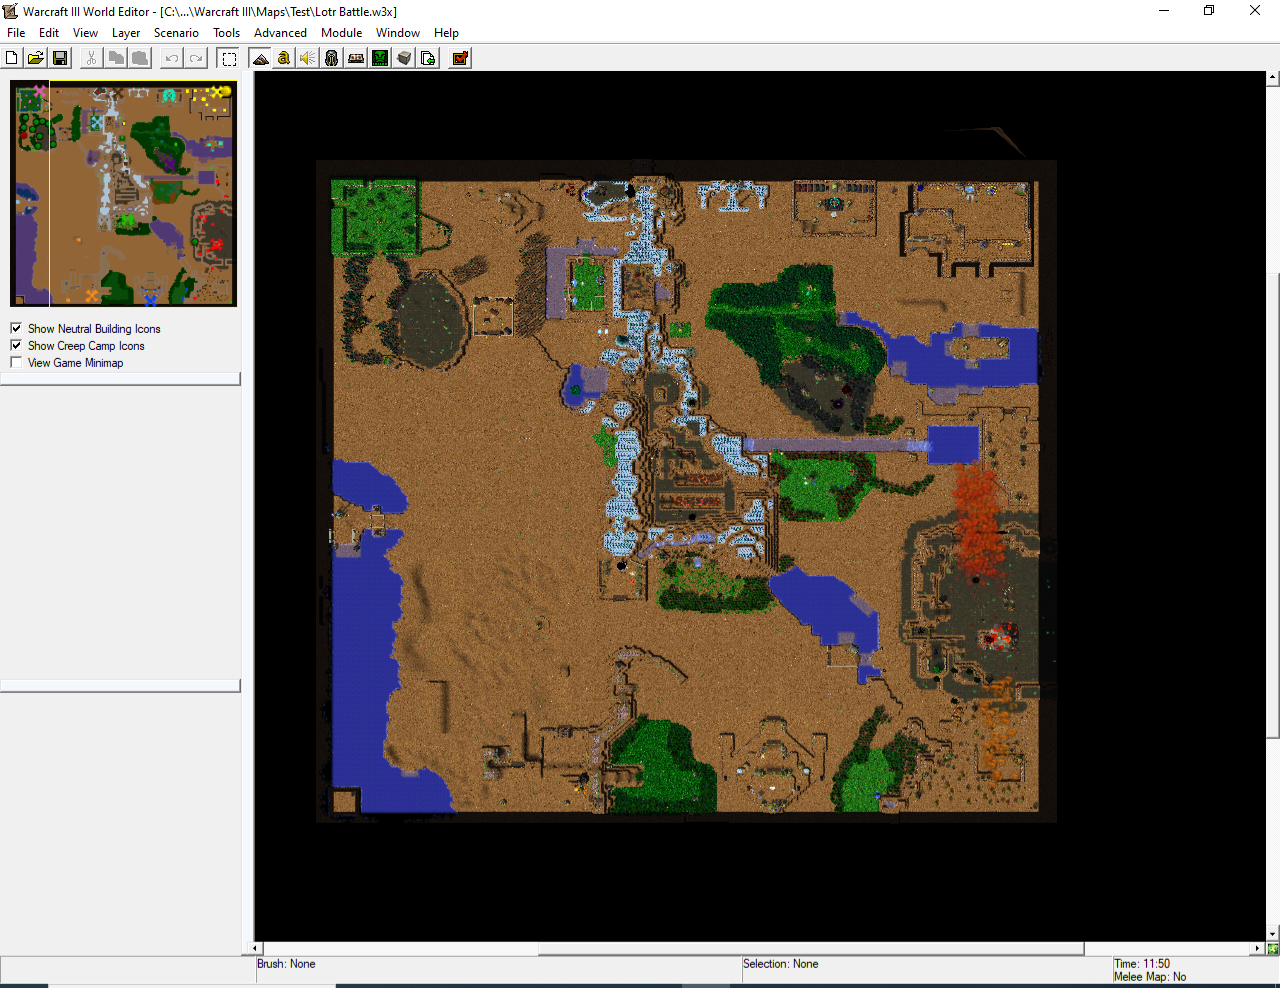
Task: Click the Paste toolbar icon
Action: [x=140, y=58]
